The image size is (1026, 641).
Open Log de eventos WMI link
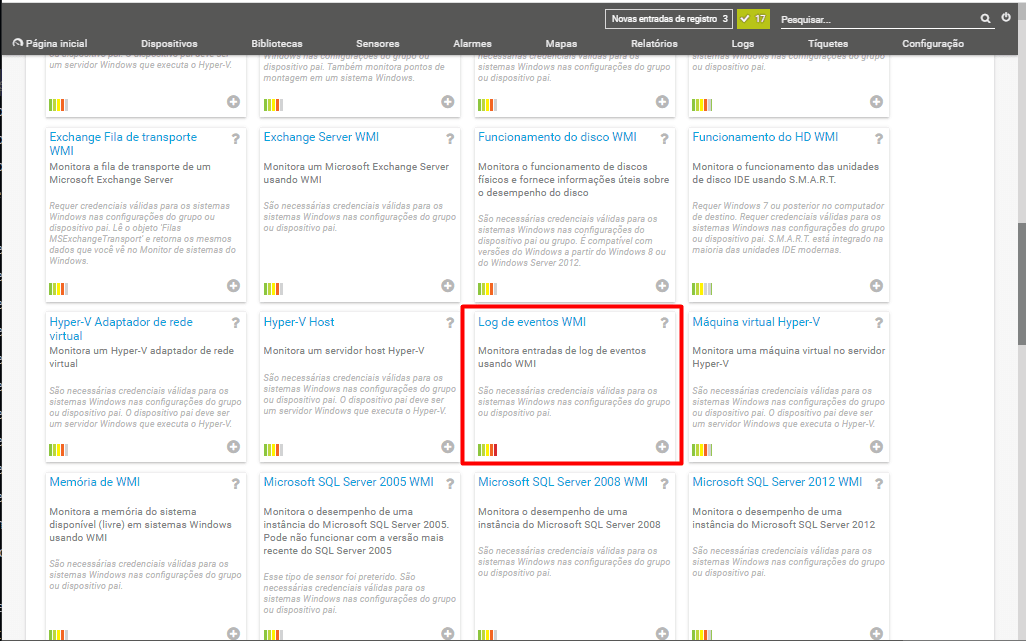click(x=531, y=322)
